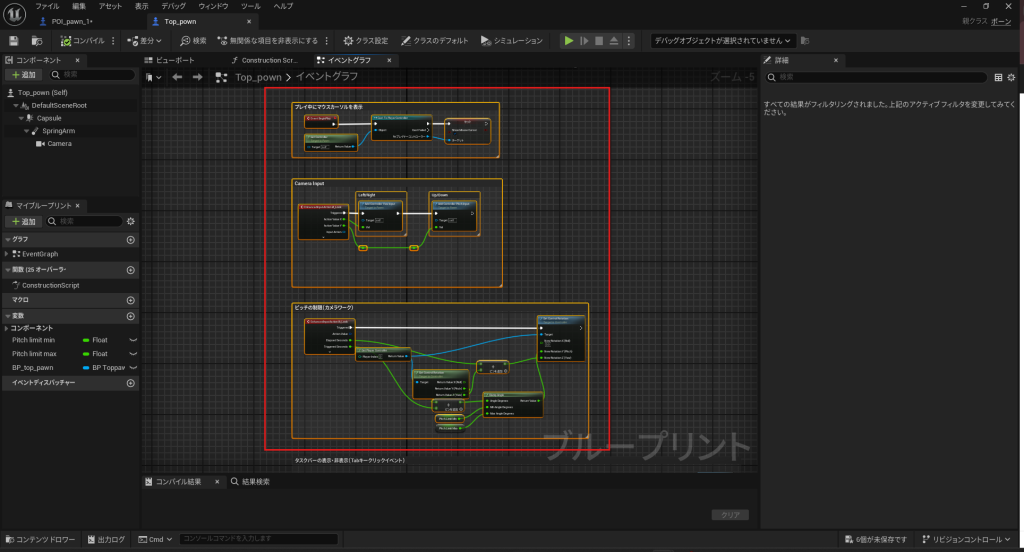Click the Save blueprint icon in the toolbar
Image resolution: width=1024 pixels, height=552 pixels.
(13, 41)
